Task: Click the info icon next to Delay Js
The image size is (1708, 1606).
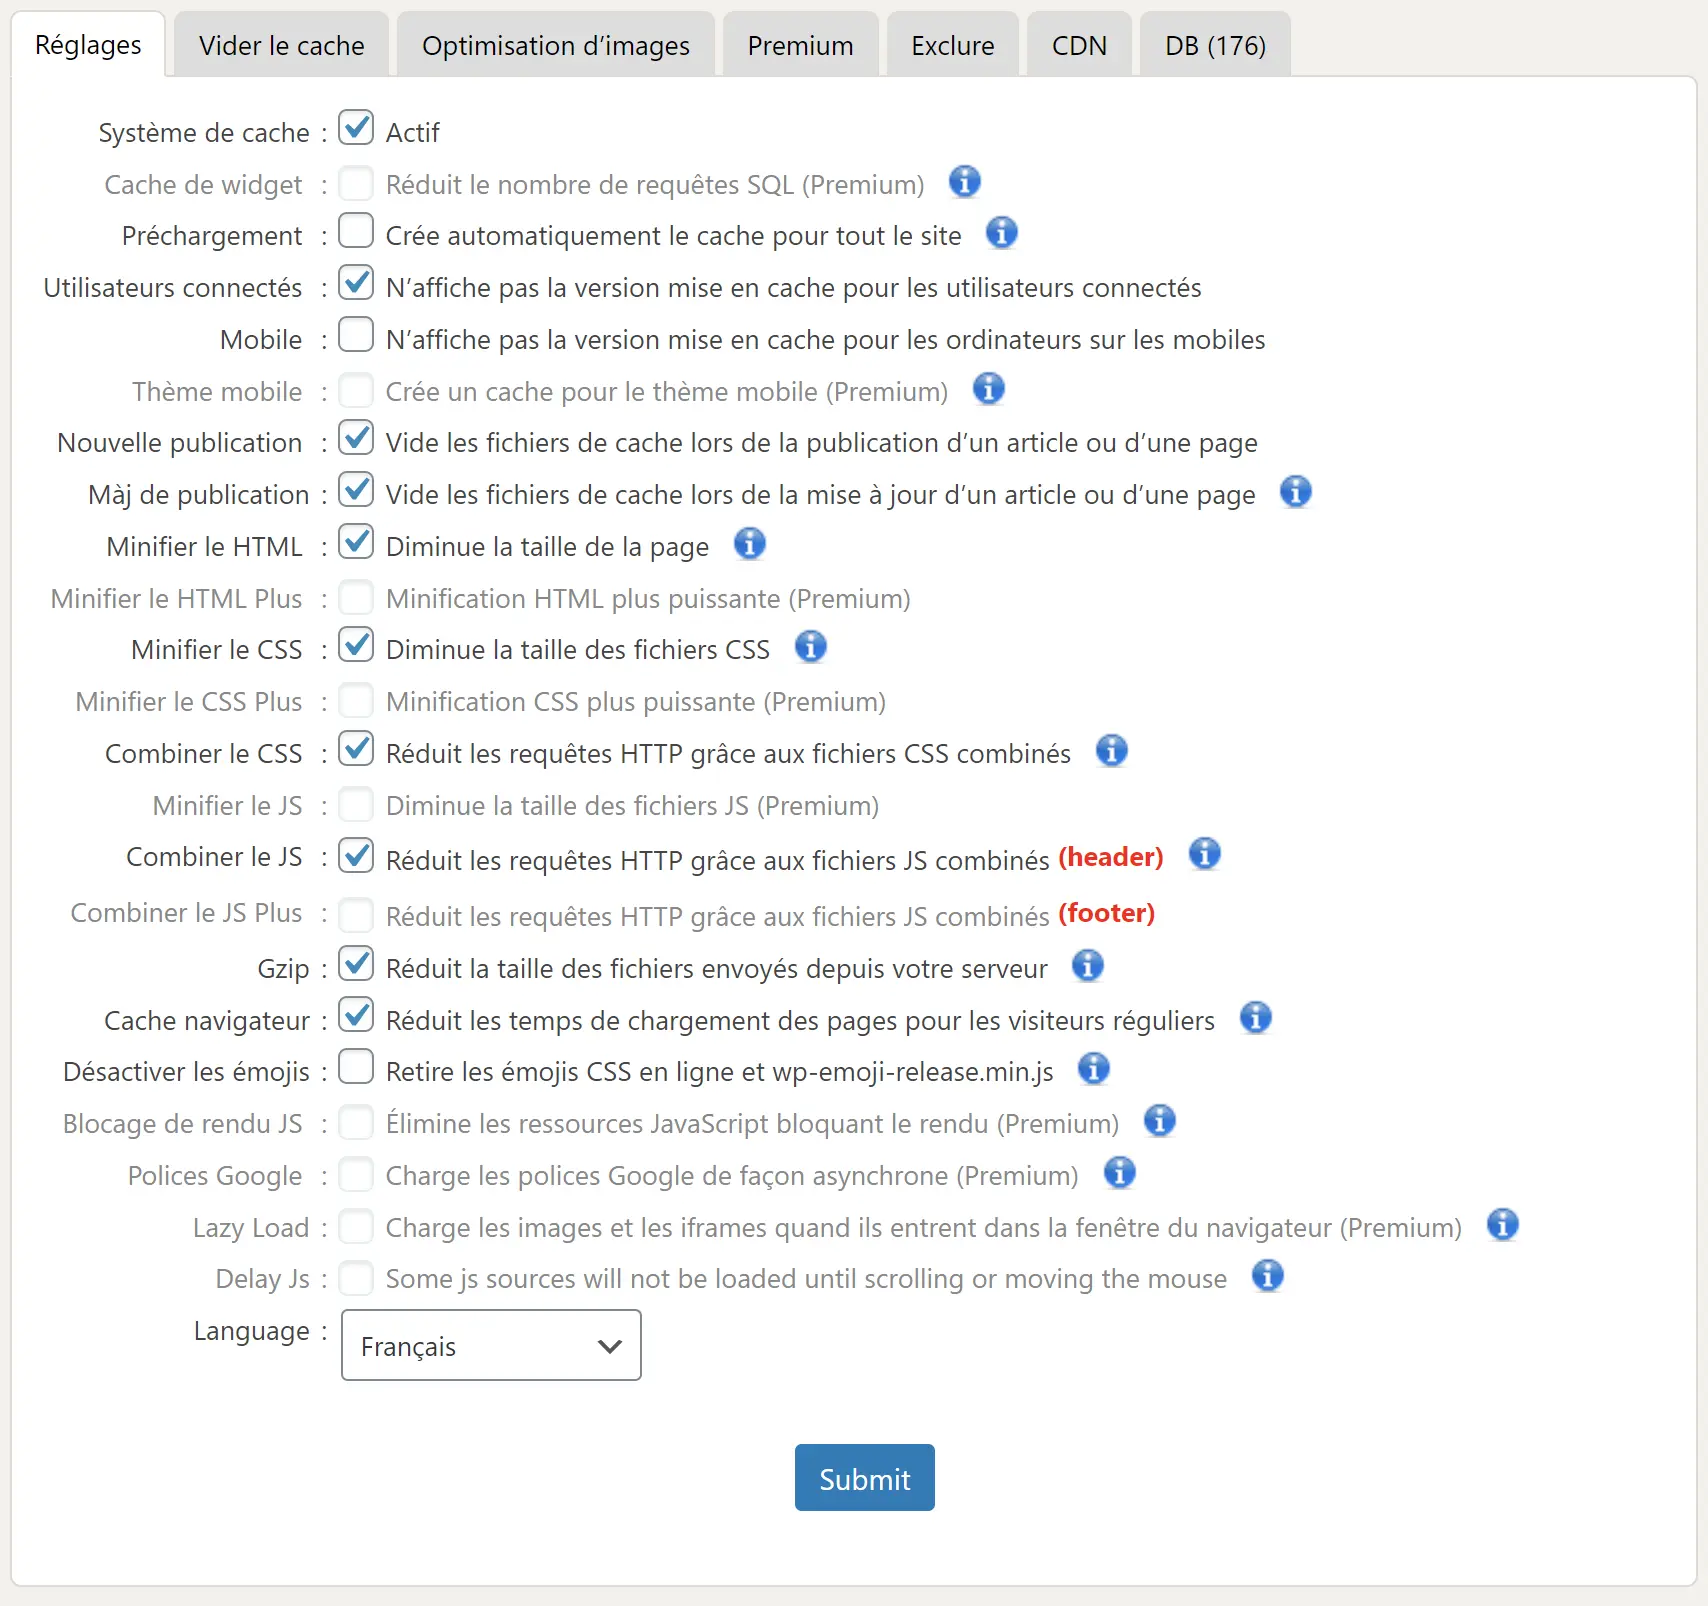Action: tap(1268, 1277)
